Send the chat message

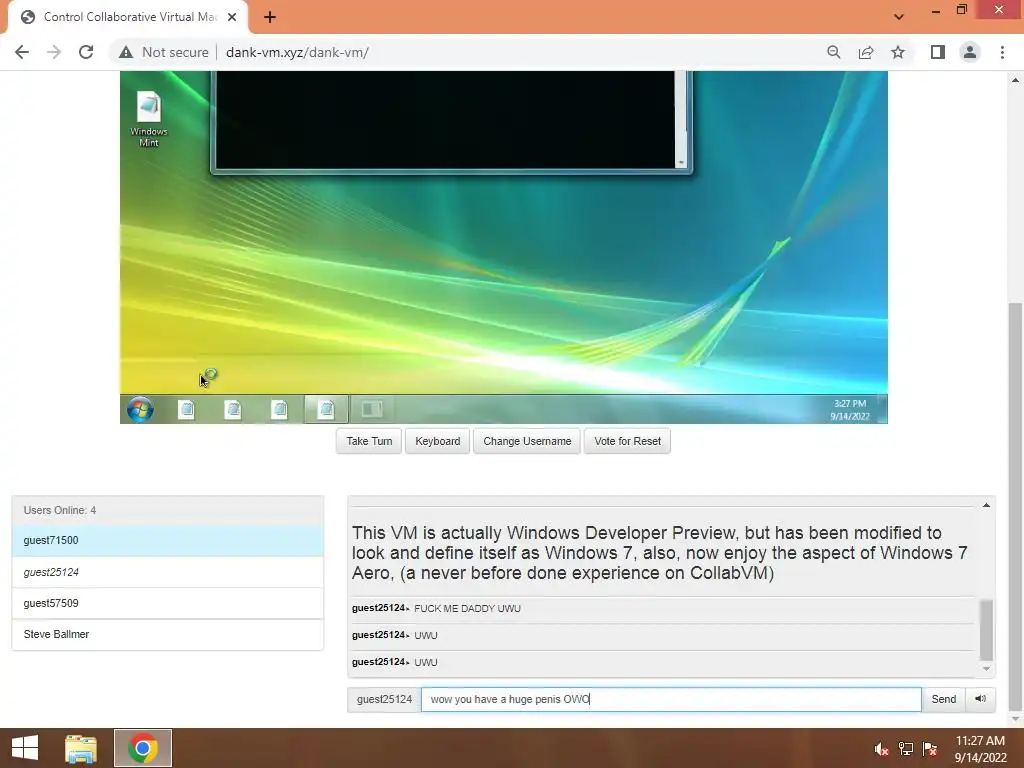click(x=944, y=699)
